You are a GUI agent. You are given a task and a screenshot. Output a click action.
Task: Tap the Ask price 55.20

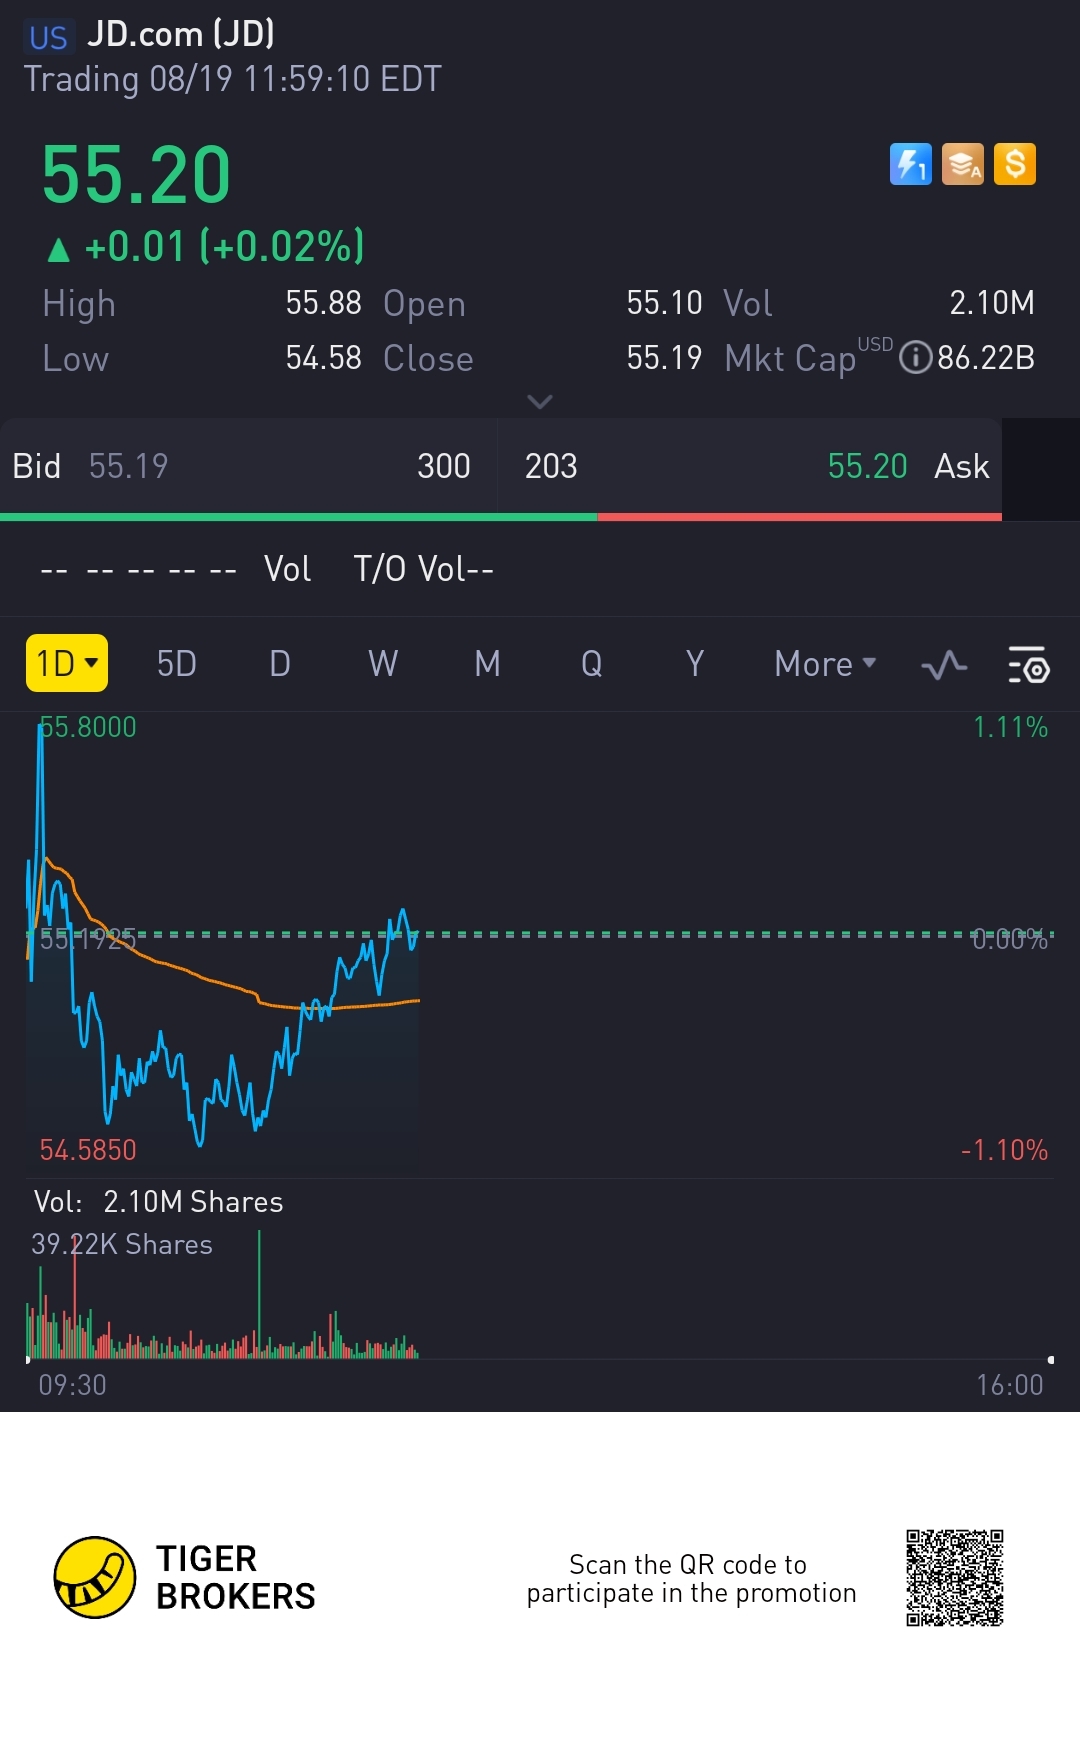(867, 466)
